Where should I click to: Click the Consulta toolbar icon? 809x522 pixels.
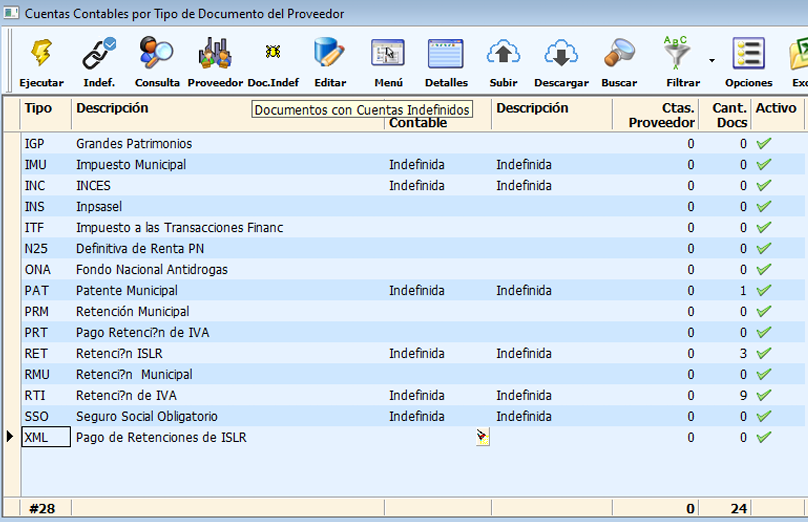(x=157, y=54)
